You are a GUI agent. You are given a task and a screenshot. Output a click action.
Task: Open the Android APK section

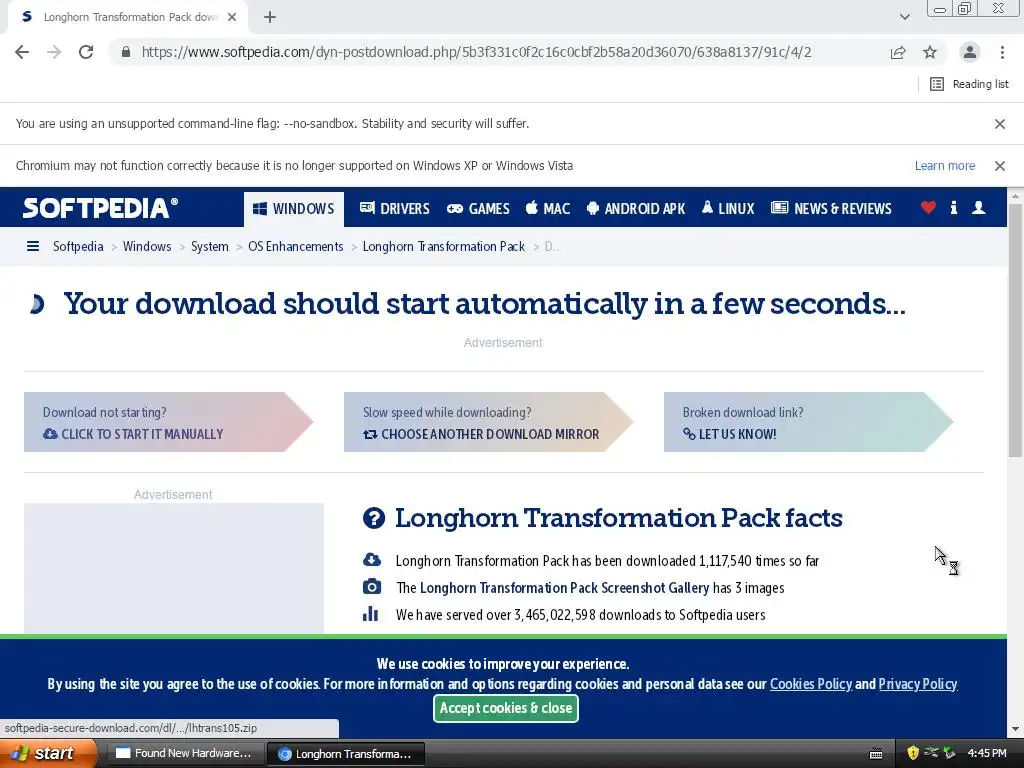(x=635, y=209)
